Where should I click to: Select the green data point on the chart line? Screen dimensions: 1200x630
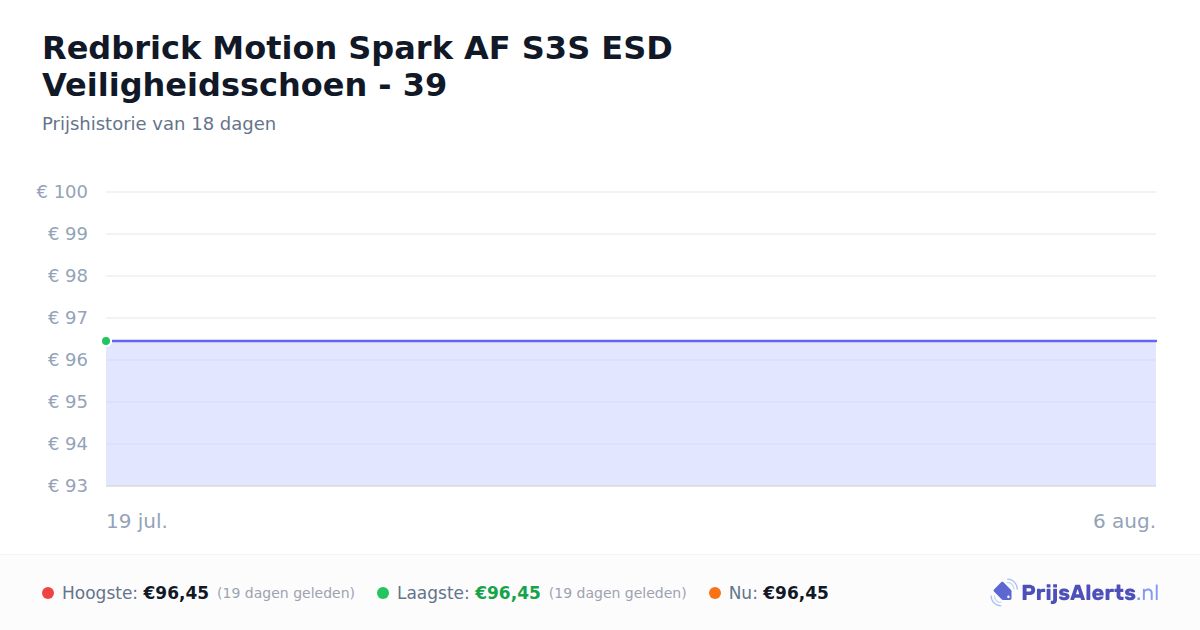[106, 341]
